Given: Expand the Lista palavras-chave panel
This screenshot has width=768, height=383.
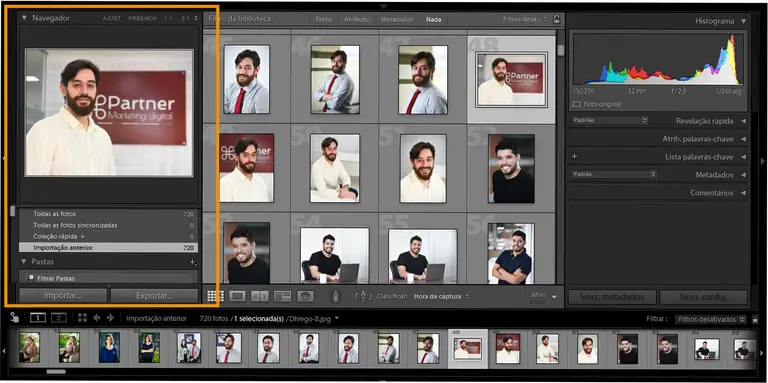Looking at the screenshot, I should coord(743,157).
